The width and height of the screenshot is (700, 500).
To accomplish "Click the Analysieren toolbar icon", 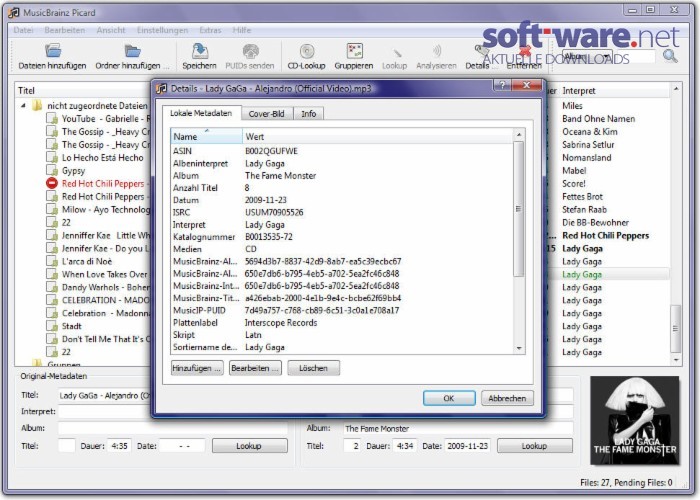I will (x=437, y=51).
